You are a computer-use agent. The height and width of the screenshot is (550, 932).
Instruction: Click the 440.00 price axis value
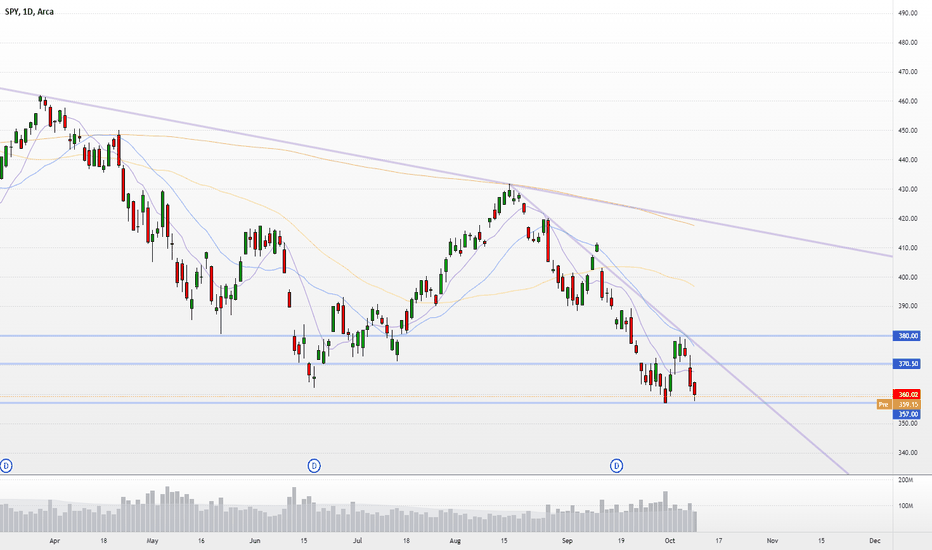pyautogui.click(x=908, y=160)
